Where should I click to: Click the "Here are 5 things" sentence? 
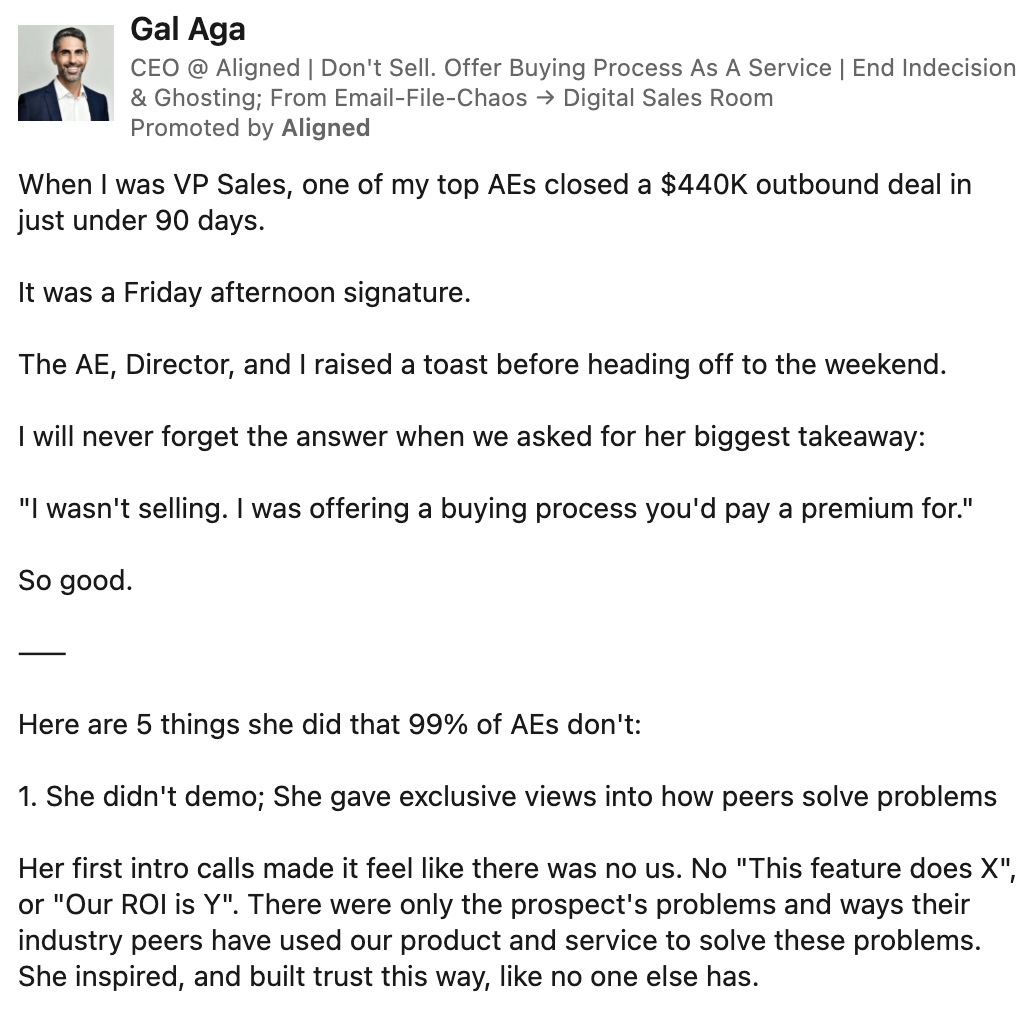tap(329, 724)
